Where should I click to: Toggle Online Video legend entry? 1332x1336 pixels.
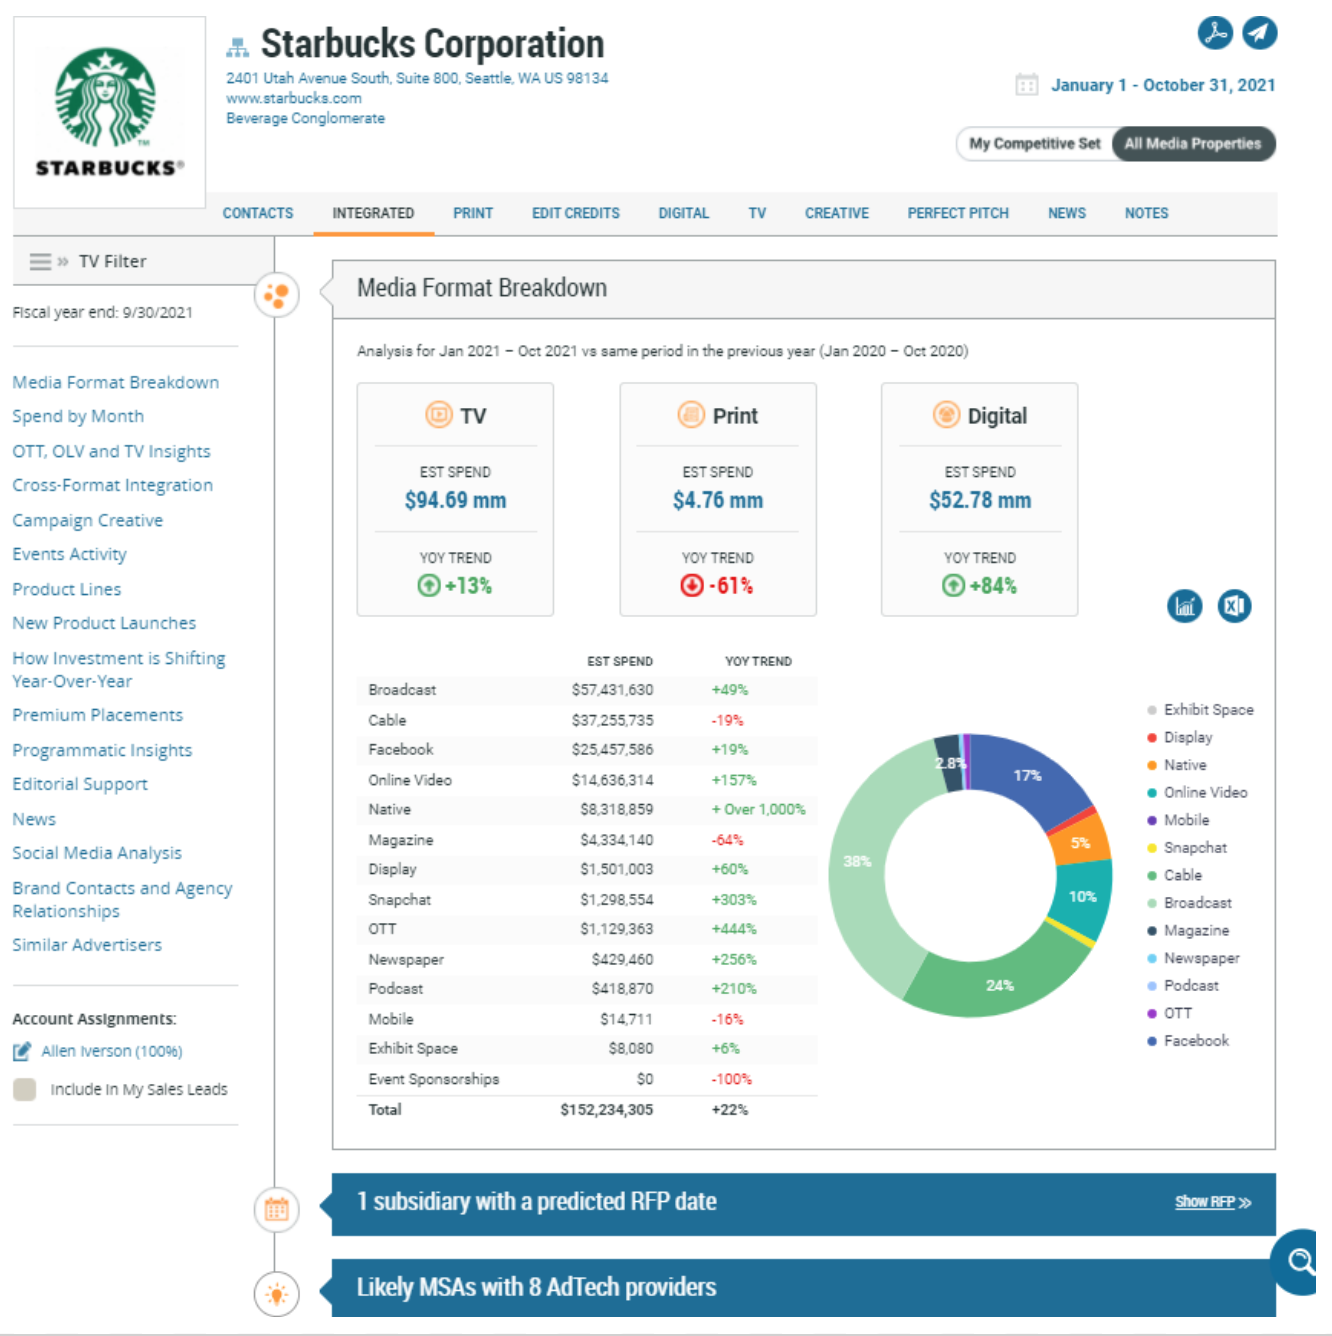pos(1197,792)
